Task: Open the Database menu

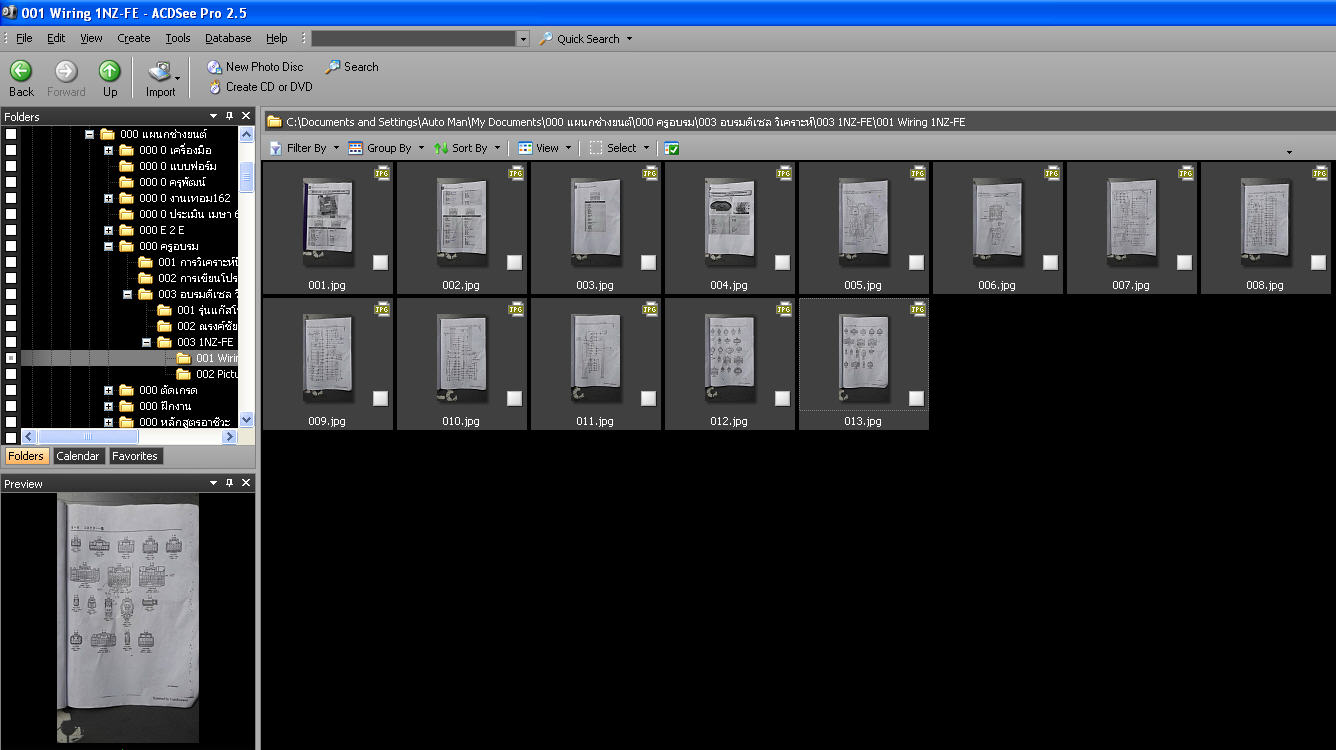Action: tap(228, 39)
